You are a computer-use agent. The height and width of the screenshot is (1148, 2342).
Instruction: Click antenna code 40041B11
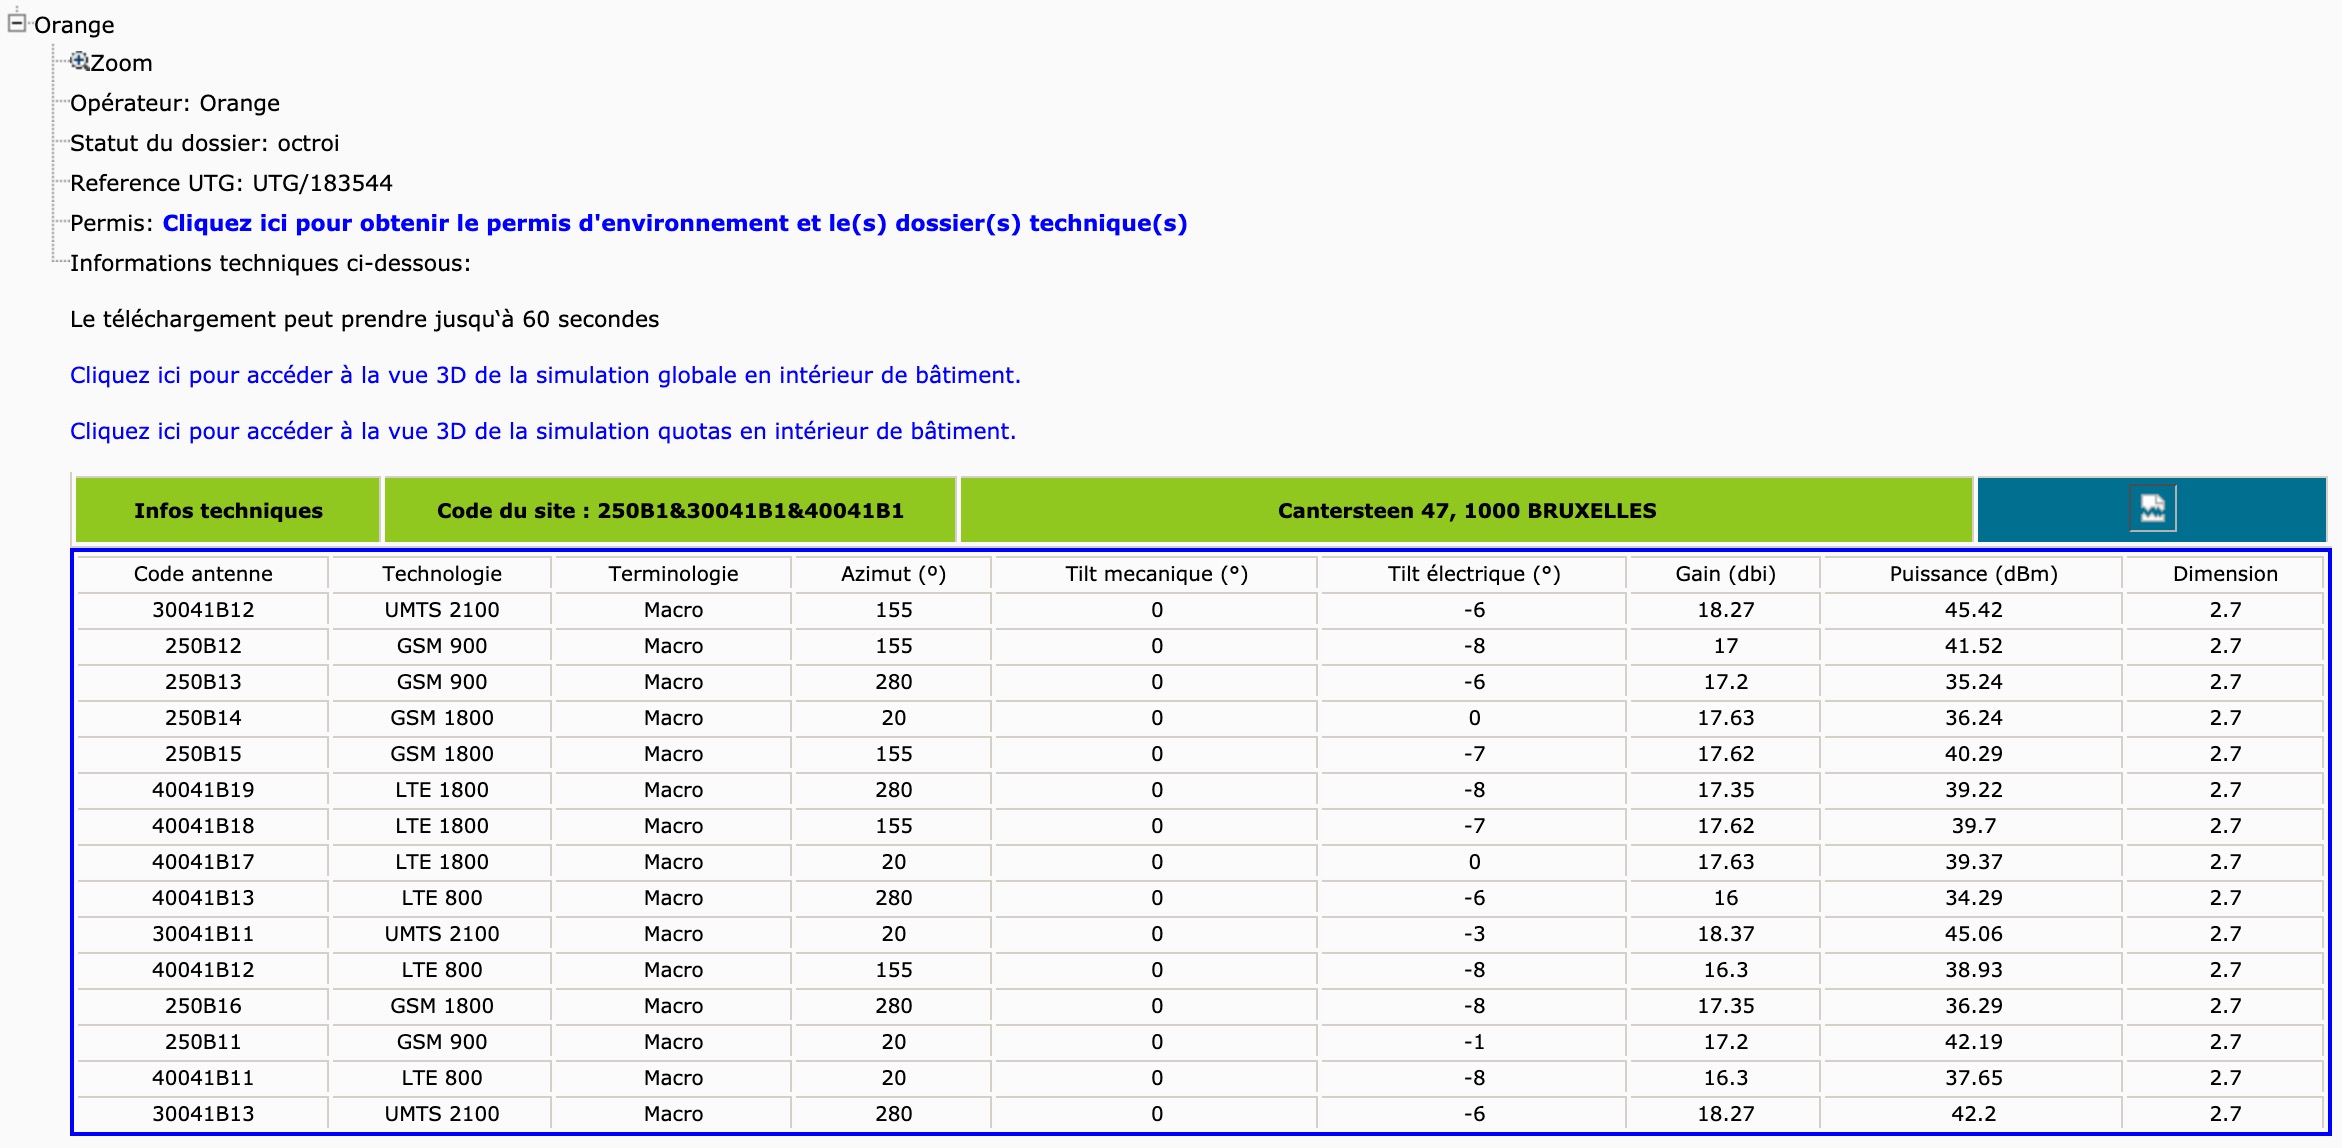pyautogui.click(x=203, y=1078)
